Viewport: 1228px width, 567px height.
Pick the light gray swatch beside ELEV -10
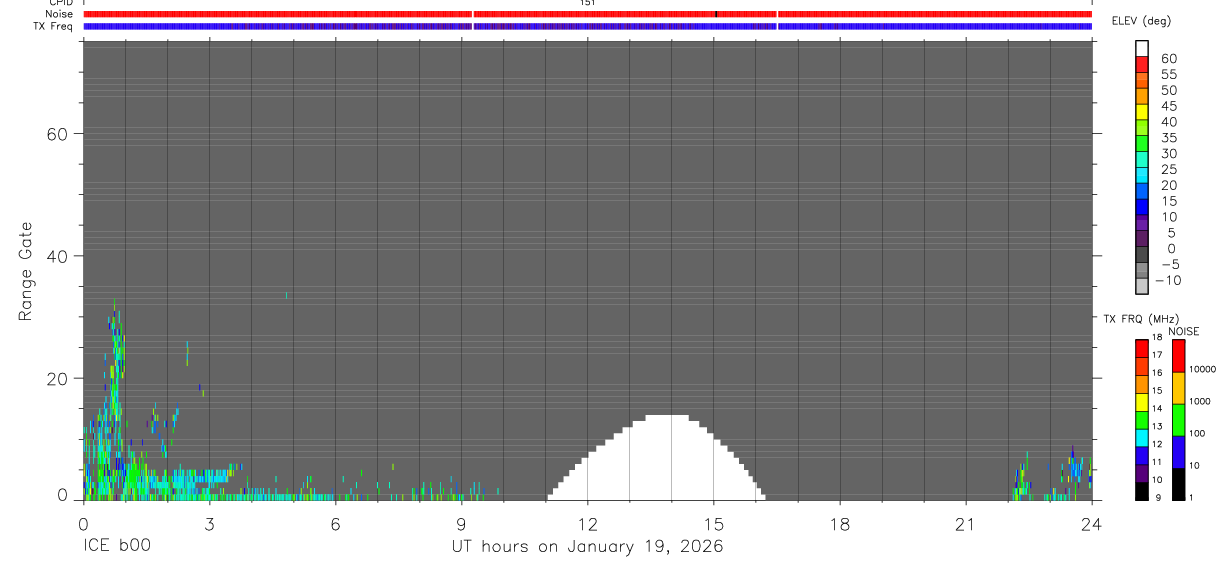[1142, 286]
